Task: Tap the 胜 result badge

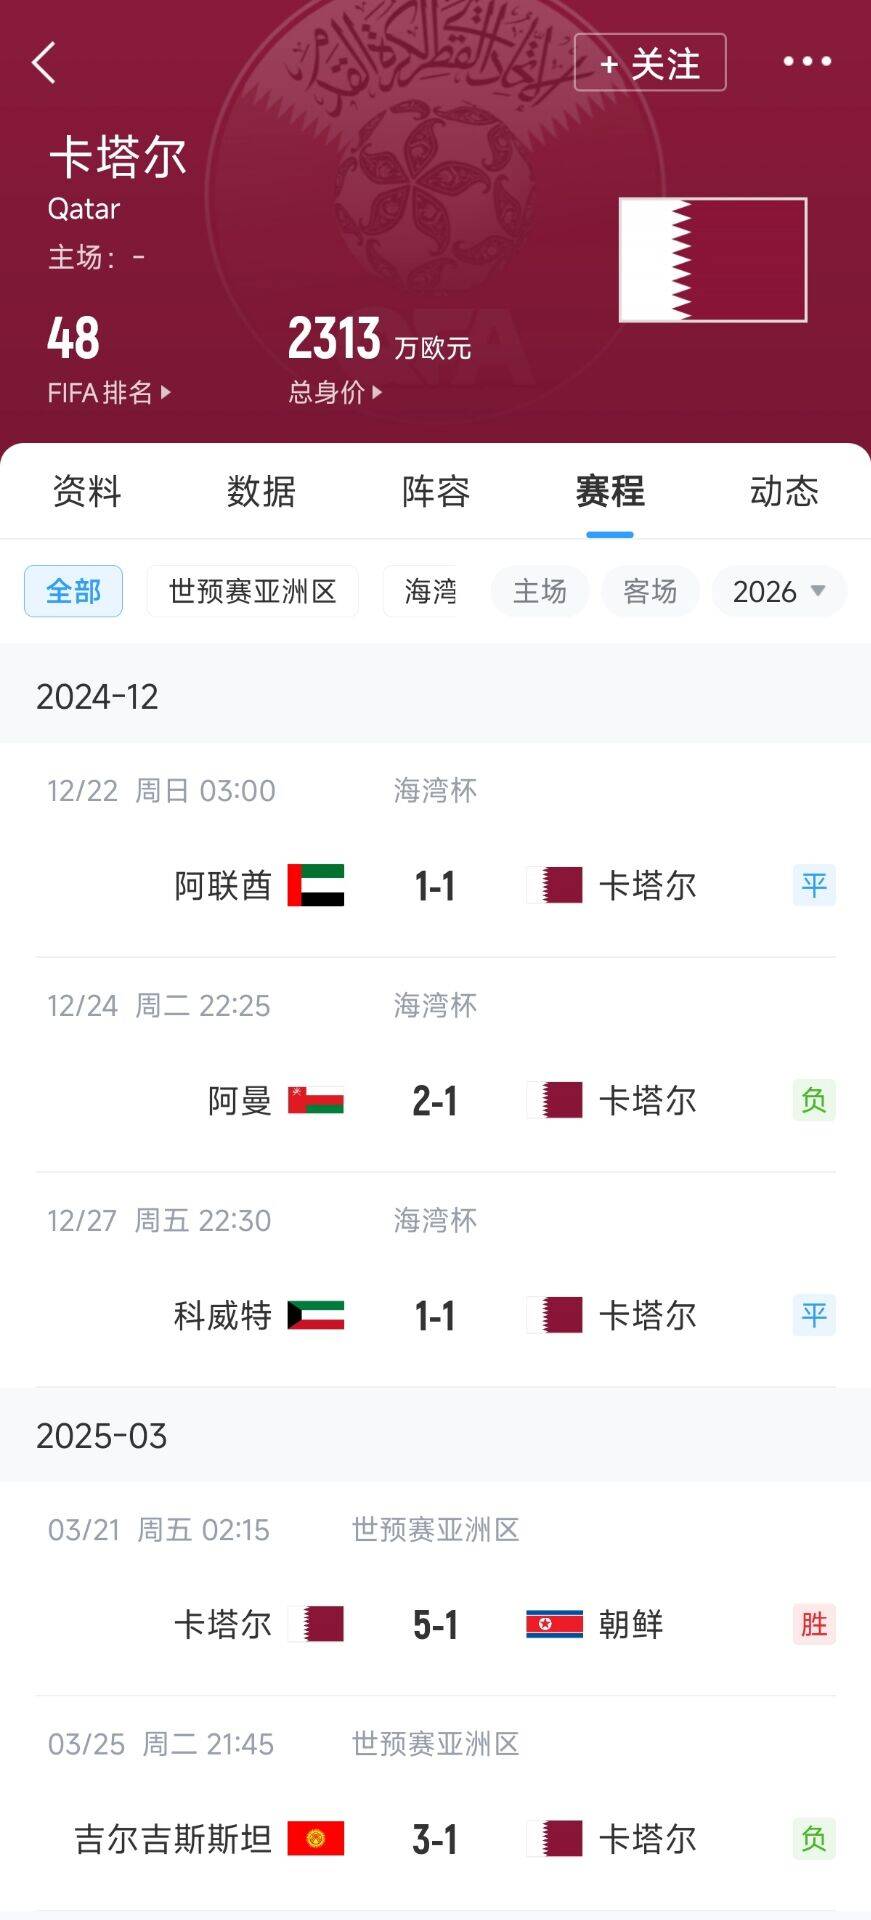Action: (813, 1624)
